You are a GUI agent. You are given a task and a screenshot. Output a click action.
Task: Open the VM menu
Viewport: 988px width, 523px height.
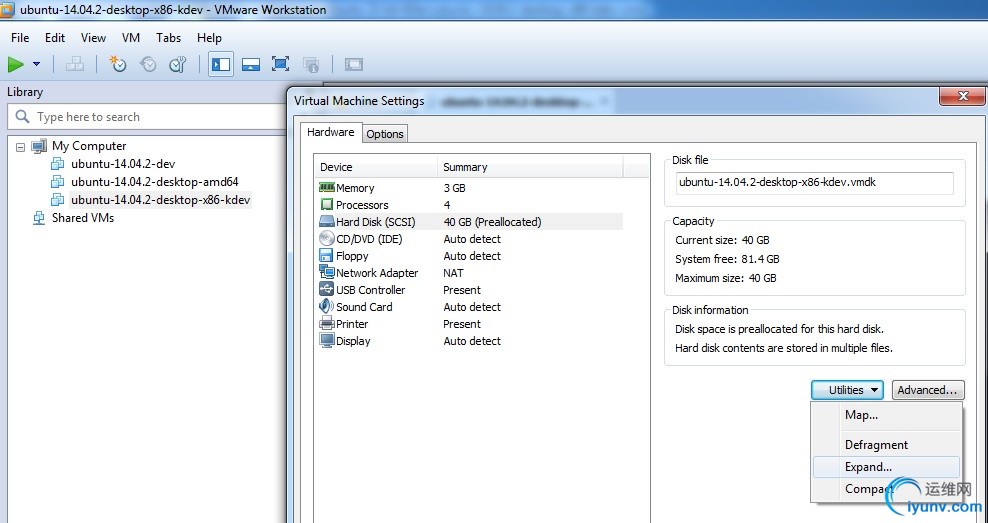click(130, 38)
